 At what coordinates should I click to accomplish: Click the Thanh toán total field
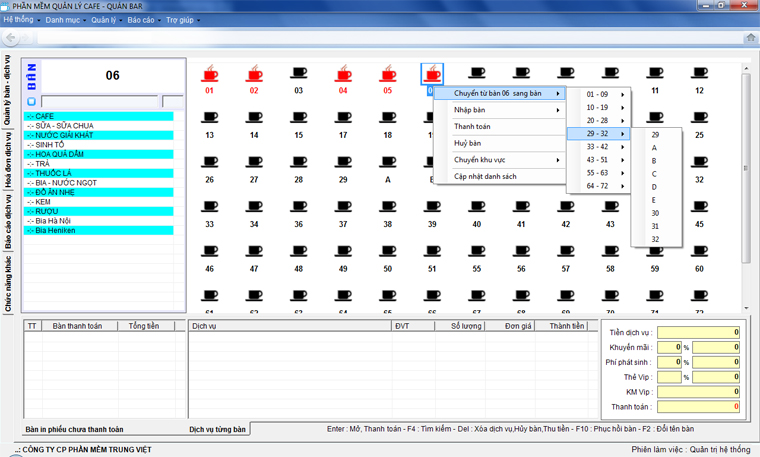[x=698, y=407]
